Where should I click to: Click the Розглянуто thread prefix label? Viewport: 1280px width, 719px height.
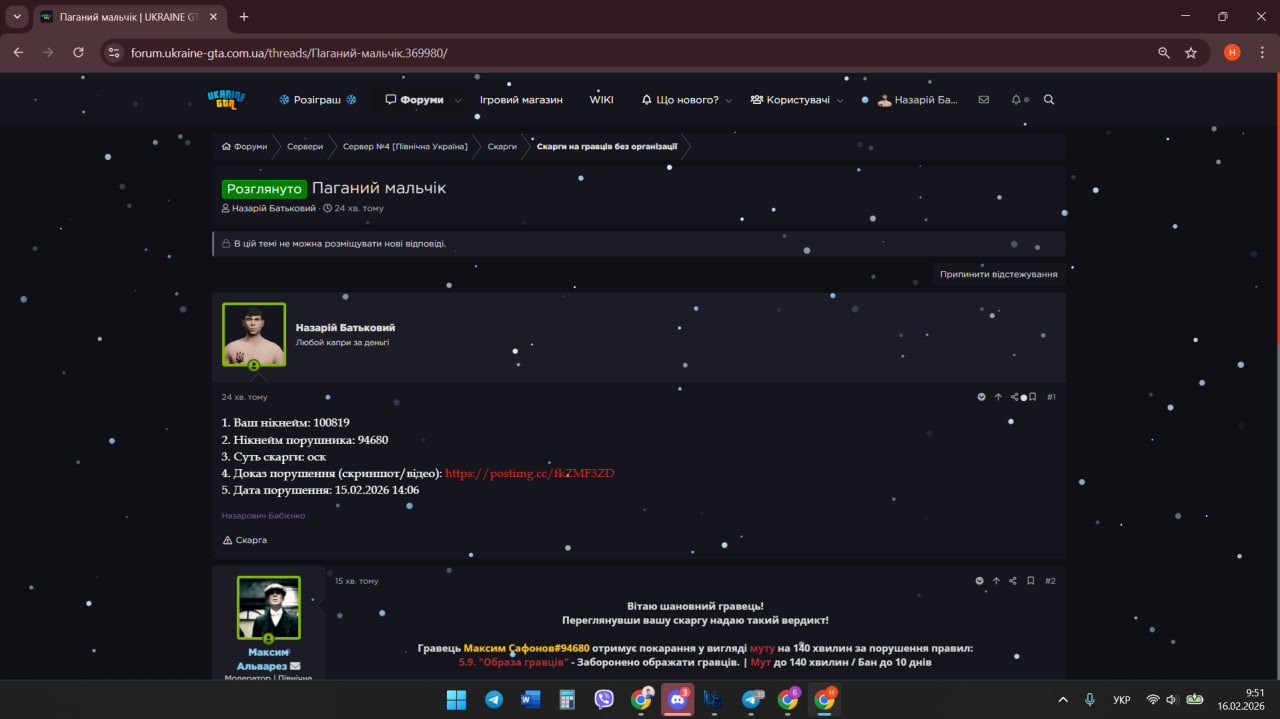coord(264,188)
